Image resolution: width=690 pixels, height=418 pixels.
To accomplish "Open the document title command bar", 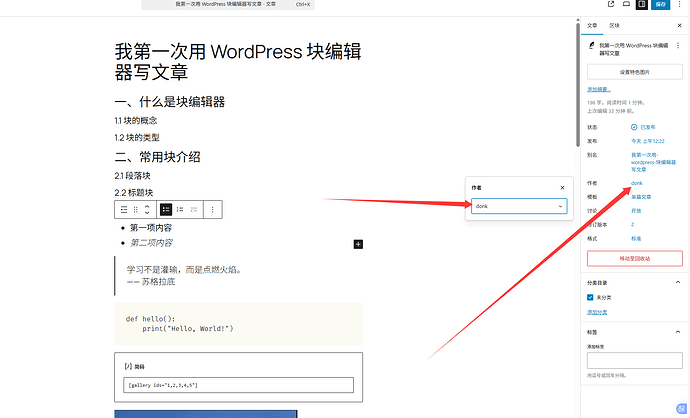I will [x=228, y=4].
